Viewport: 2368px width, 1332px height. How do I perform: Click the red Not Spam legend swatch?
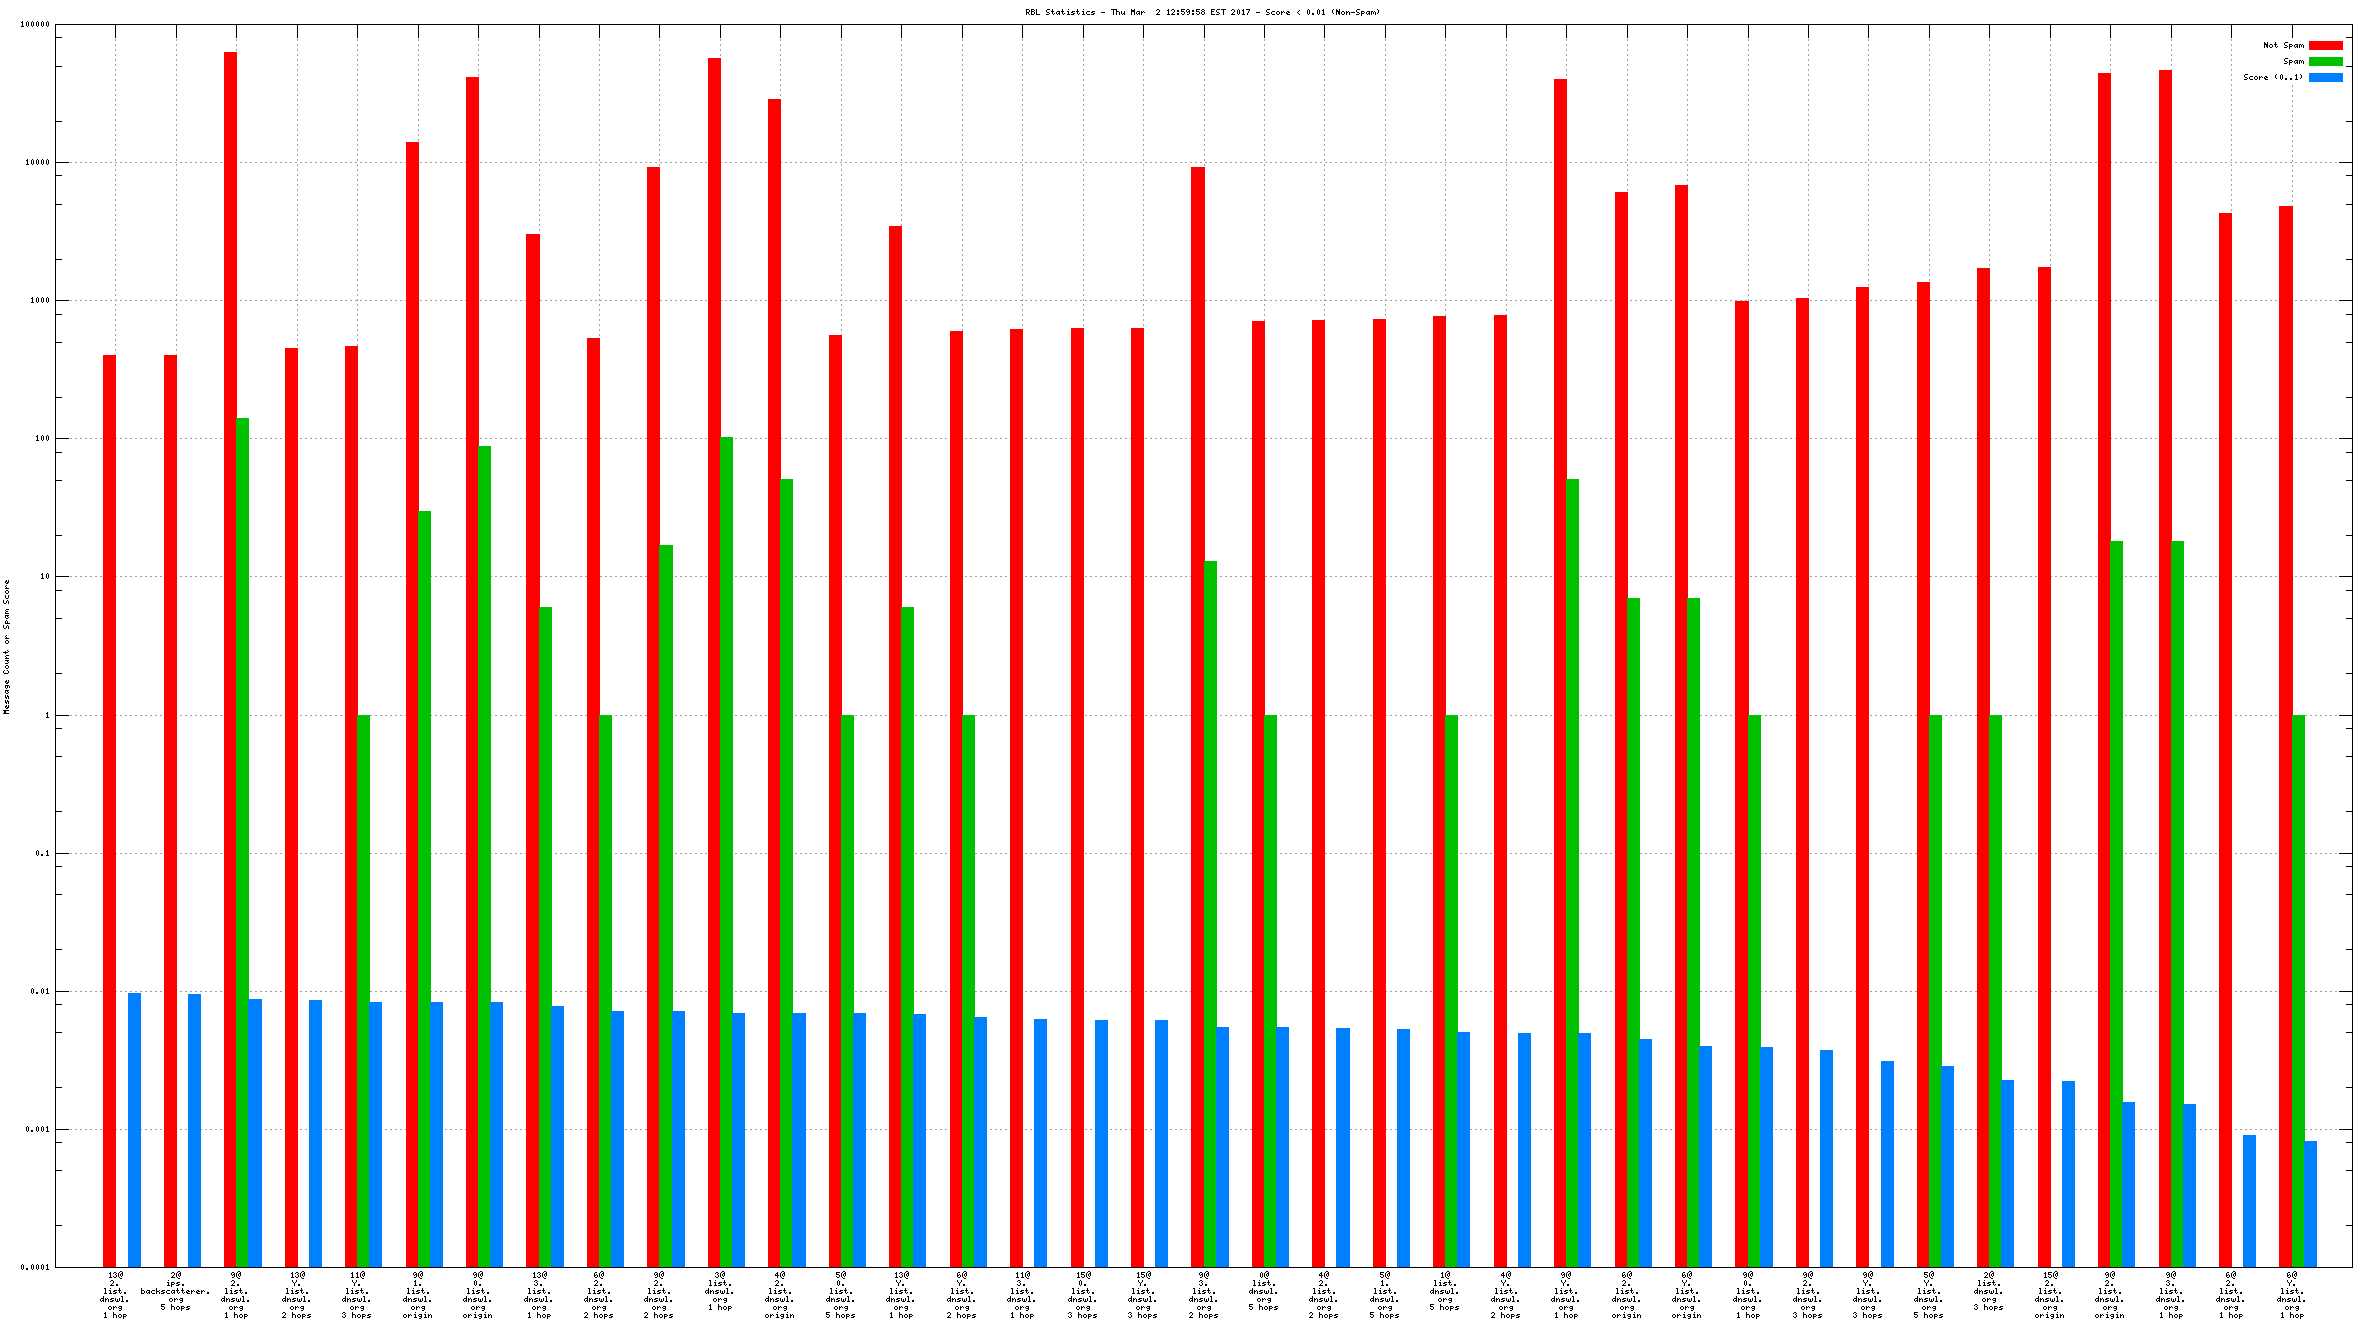tap(2325, 45)
